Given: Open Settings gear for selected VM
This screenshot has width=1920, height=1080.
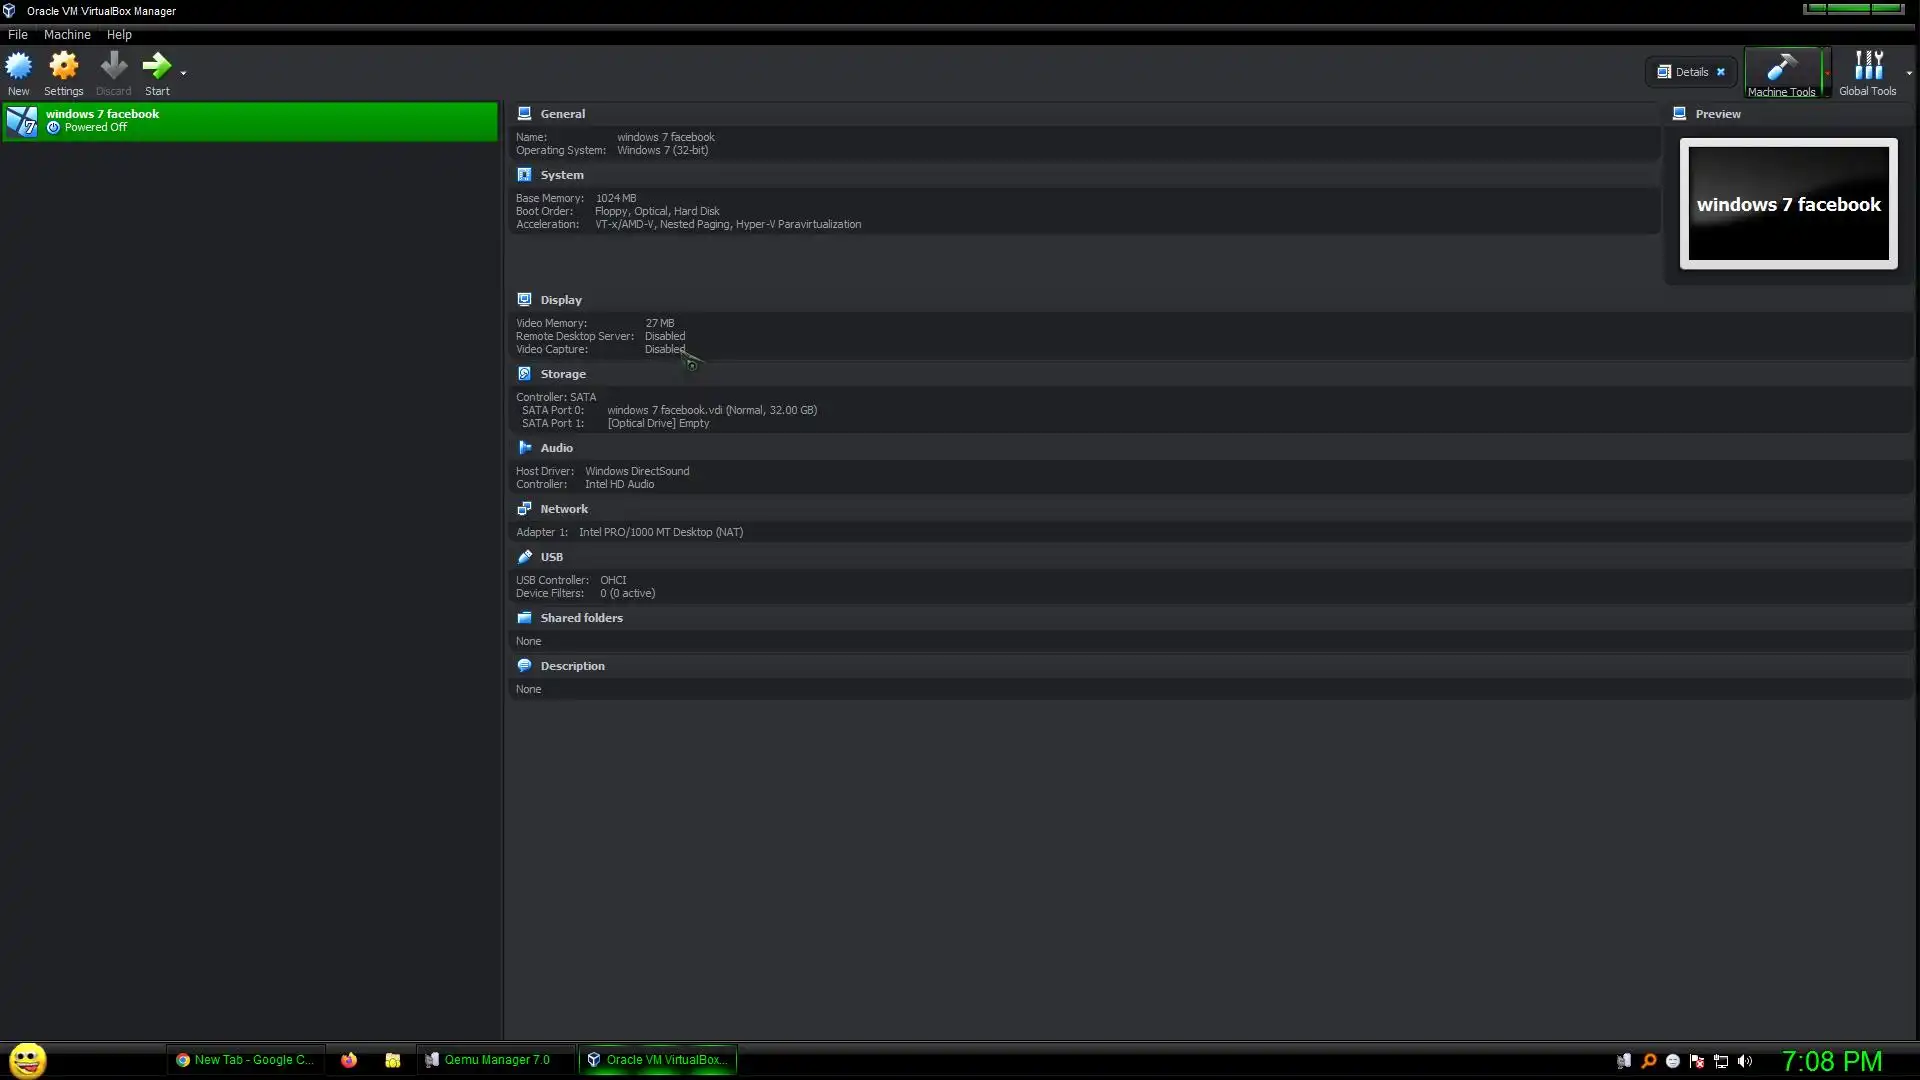Looking at the screenshot, I should click(64, 67).
